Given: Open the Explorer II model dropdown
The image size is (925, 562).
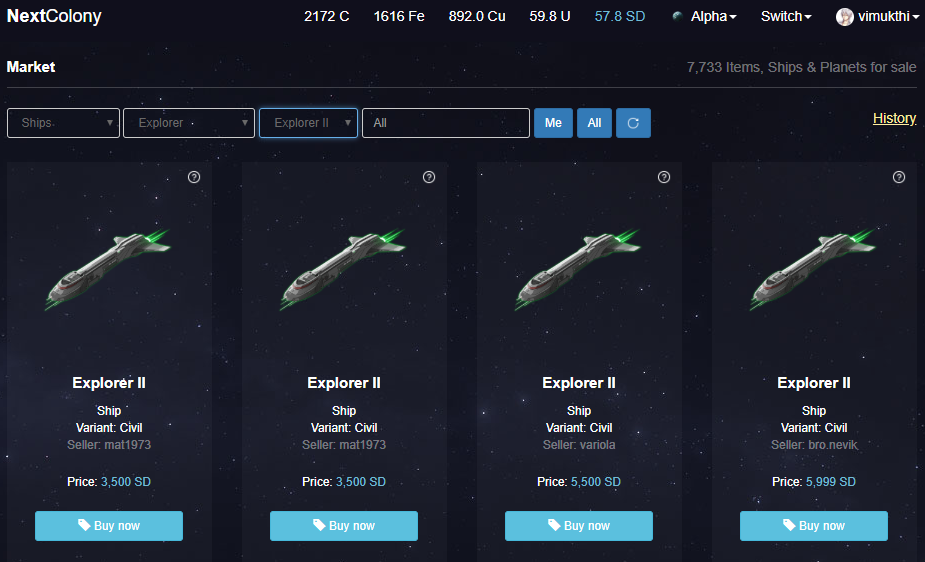Looking at the screenshot, I should 308,123.
